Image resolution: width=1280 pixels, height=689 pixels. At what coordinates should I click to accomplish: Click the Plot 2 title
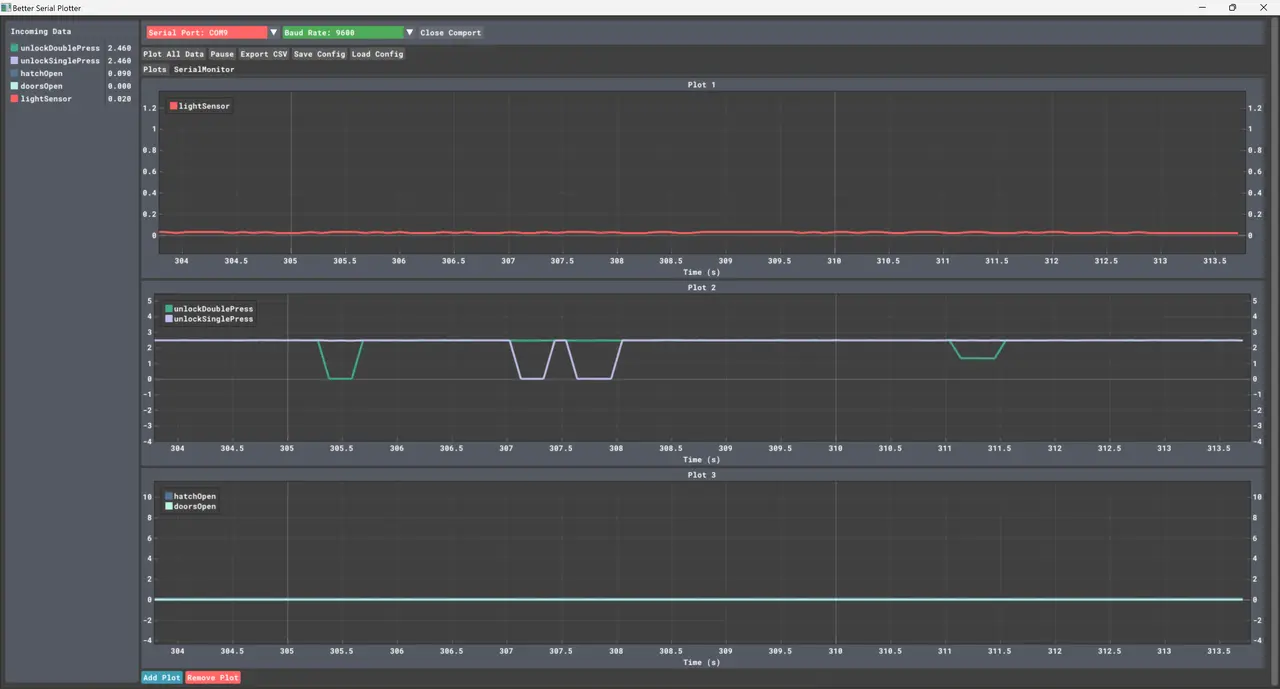coord(701,288)
